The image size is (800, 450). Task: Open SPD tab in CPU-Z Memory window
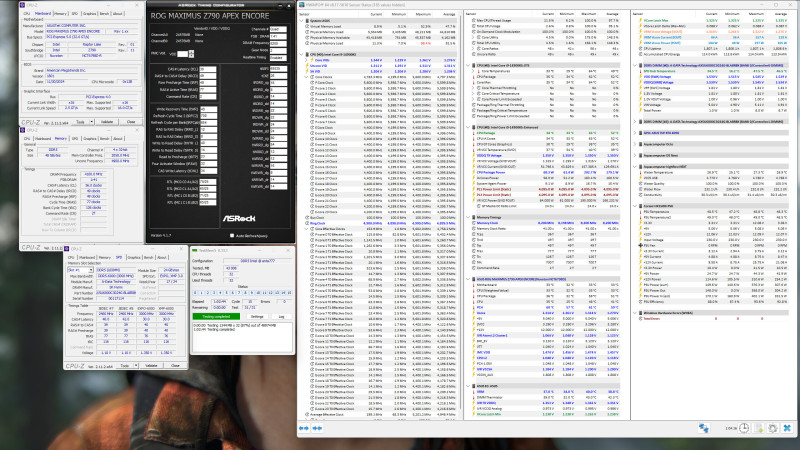[x=74, y=138]
